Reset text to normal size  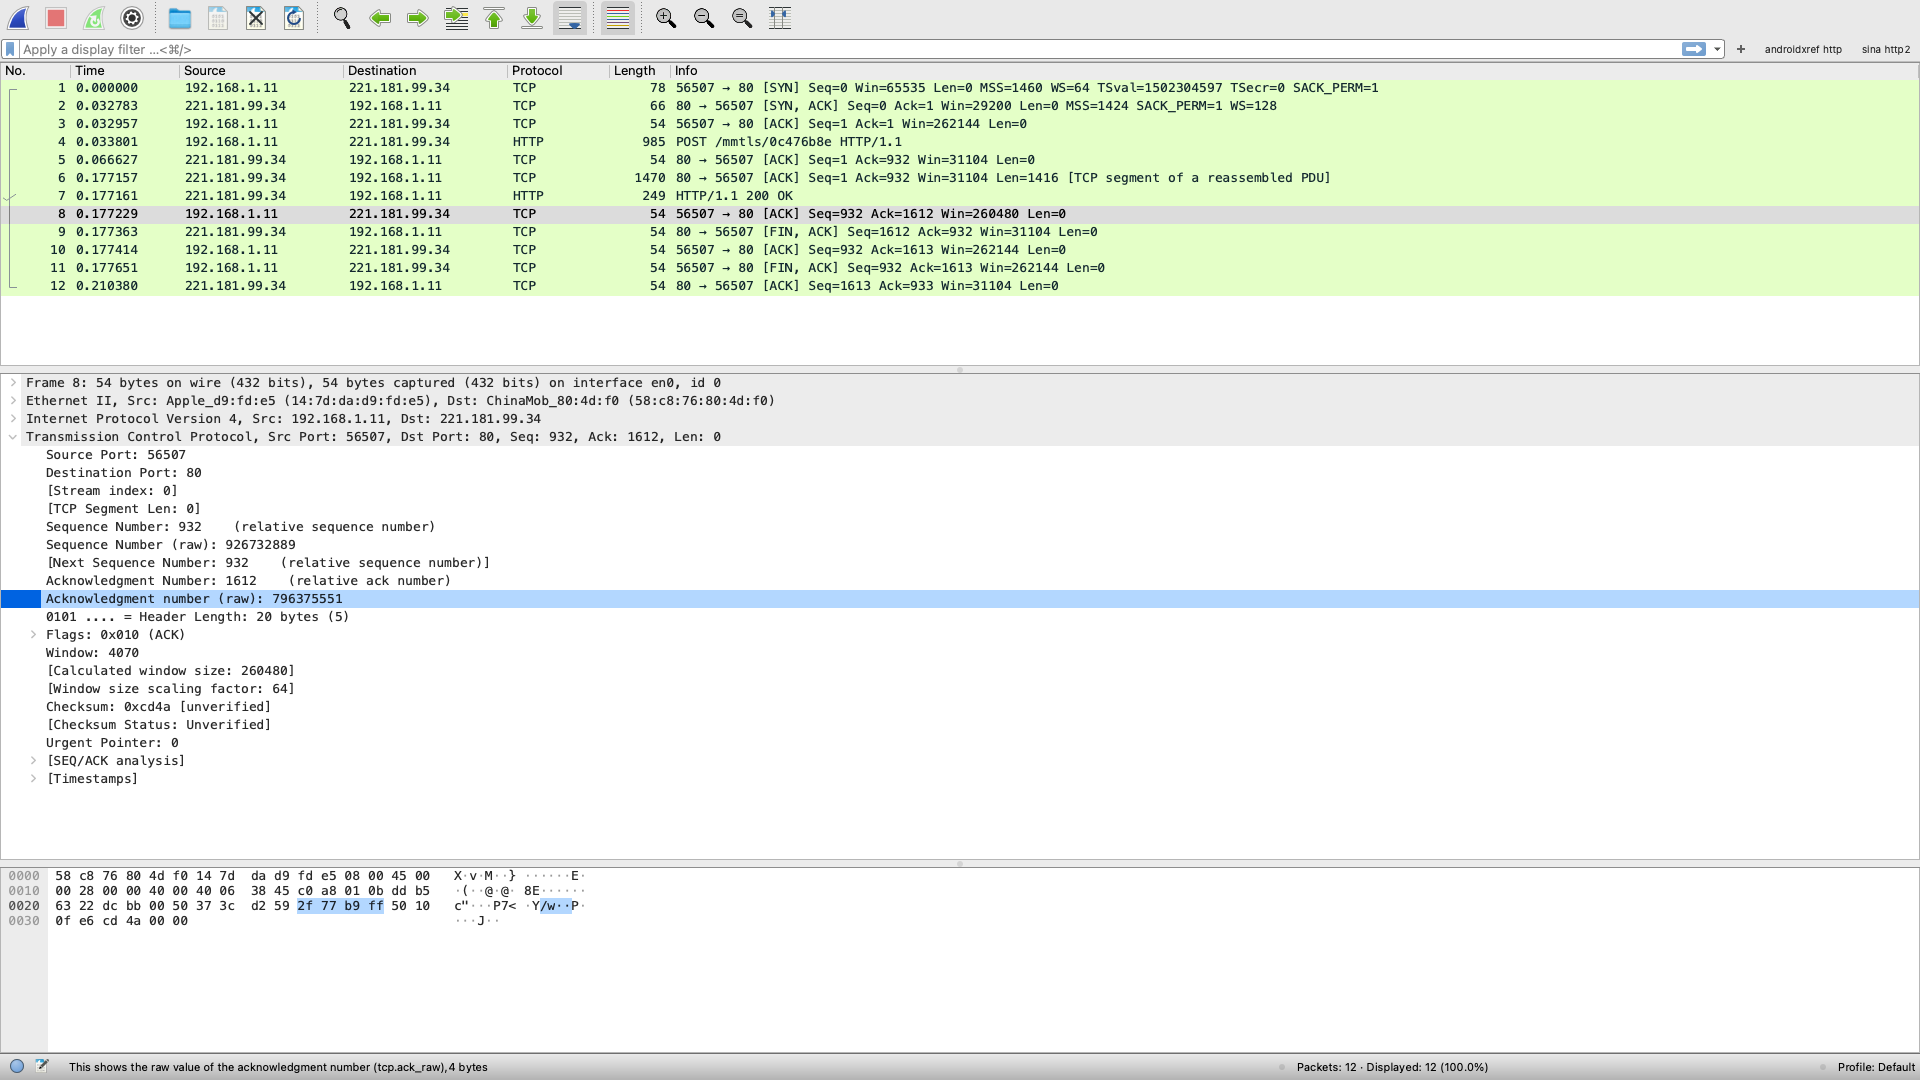tap(742, 18)
